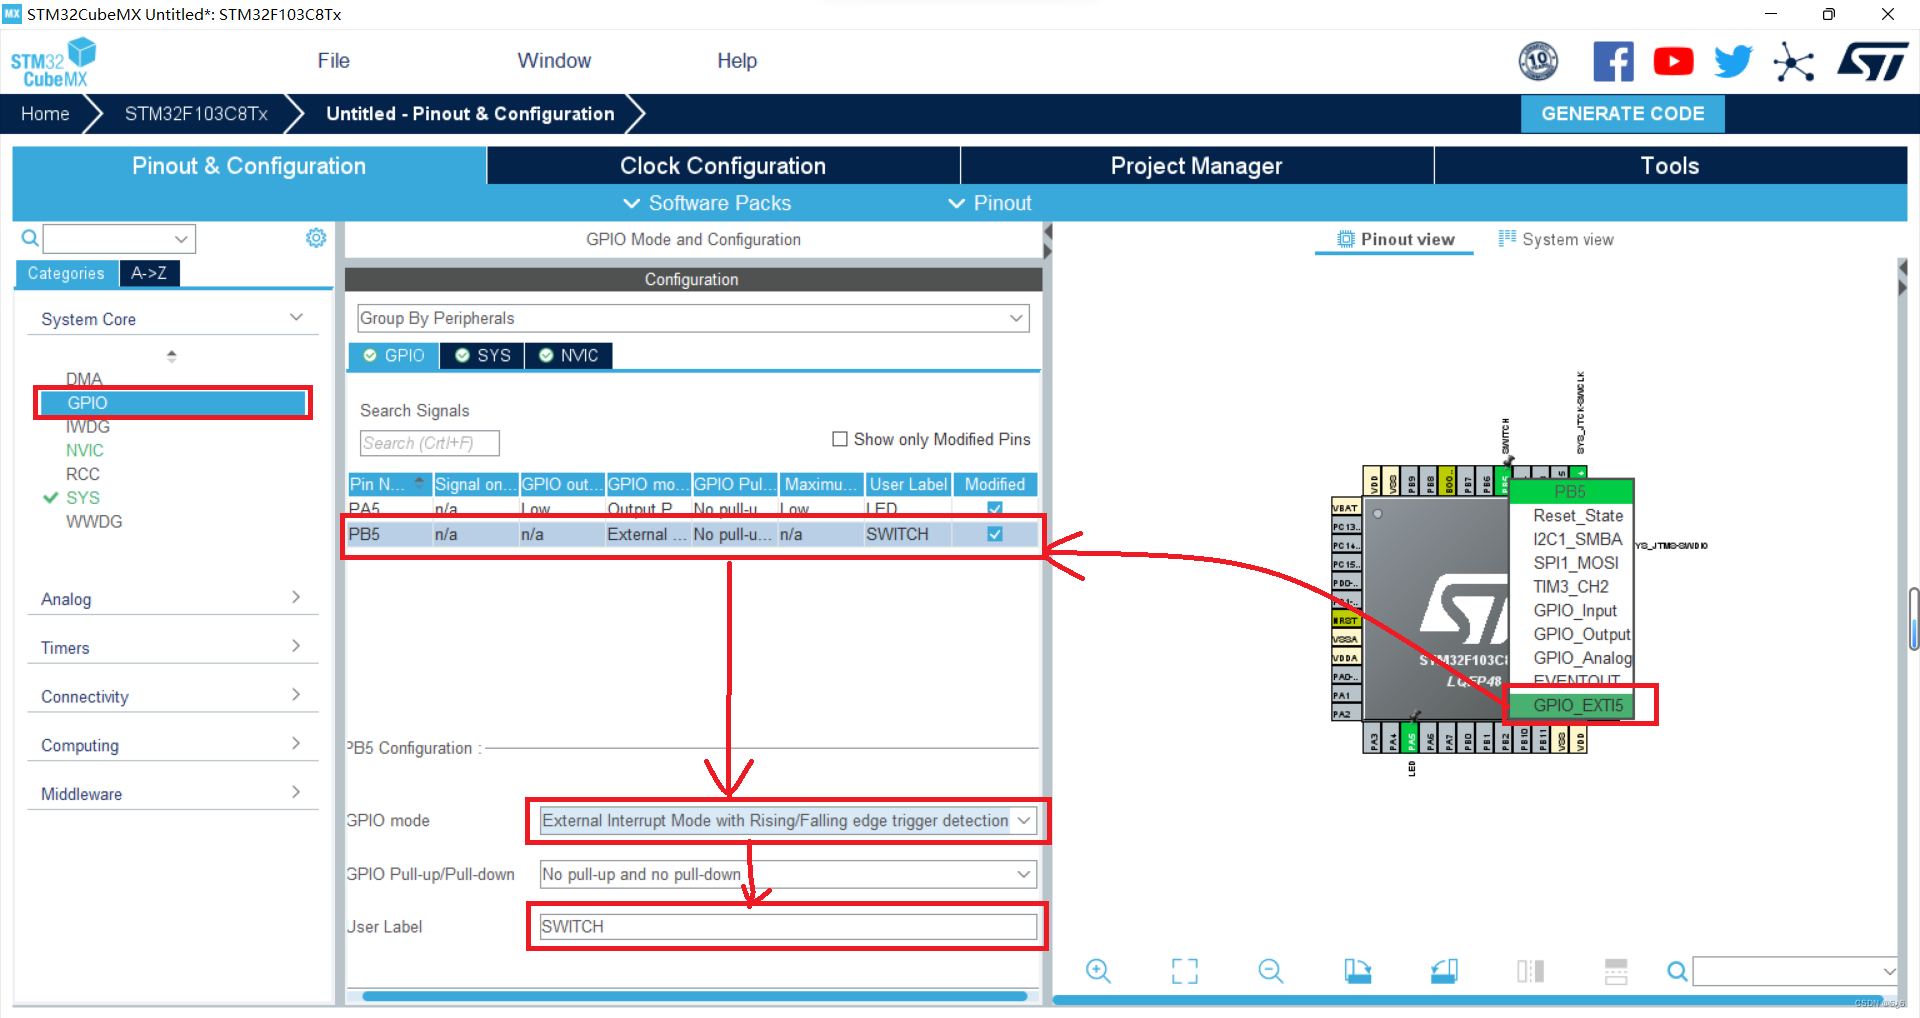Fit the chip view to window
The width and height of the screenshot is (1920, 1018).
1185,971
